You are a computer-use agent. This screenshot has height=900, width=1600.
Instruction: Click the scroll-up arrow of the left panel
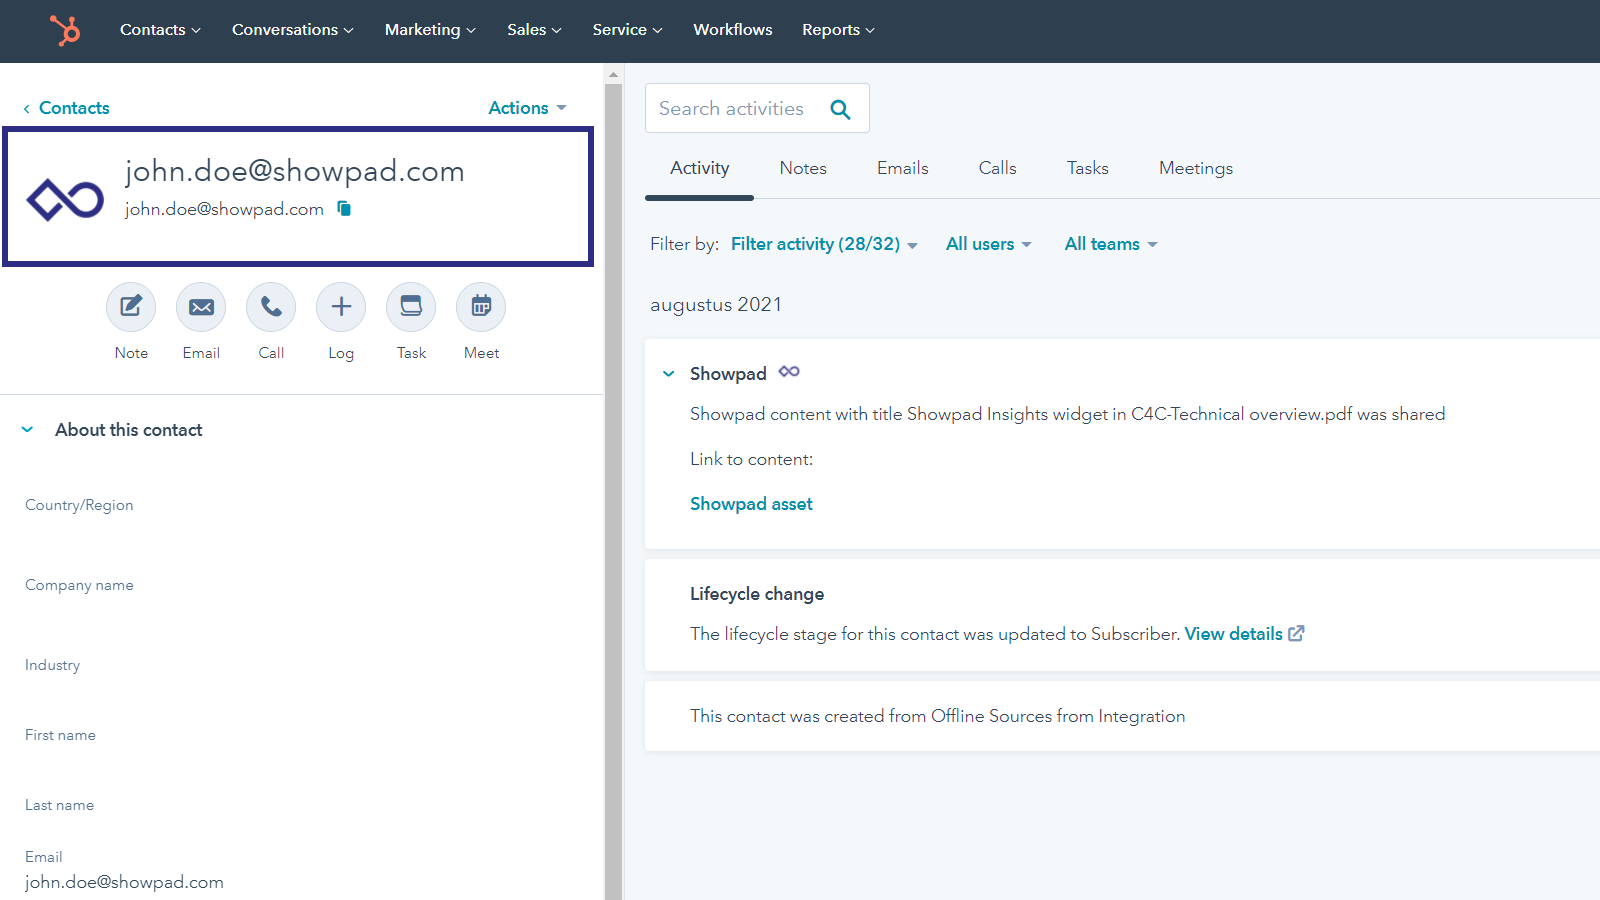pos(613,74)
